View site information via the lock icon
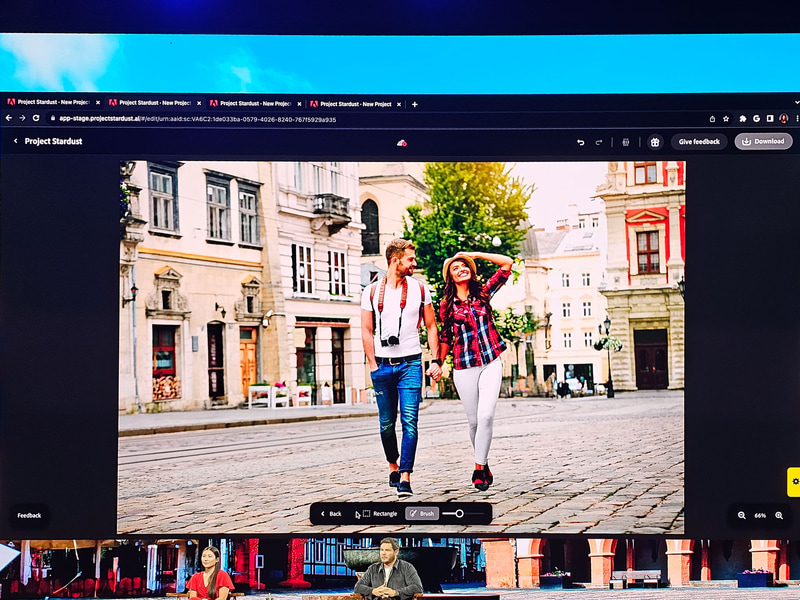 [53, 118]
